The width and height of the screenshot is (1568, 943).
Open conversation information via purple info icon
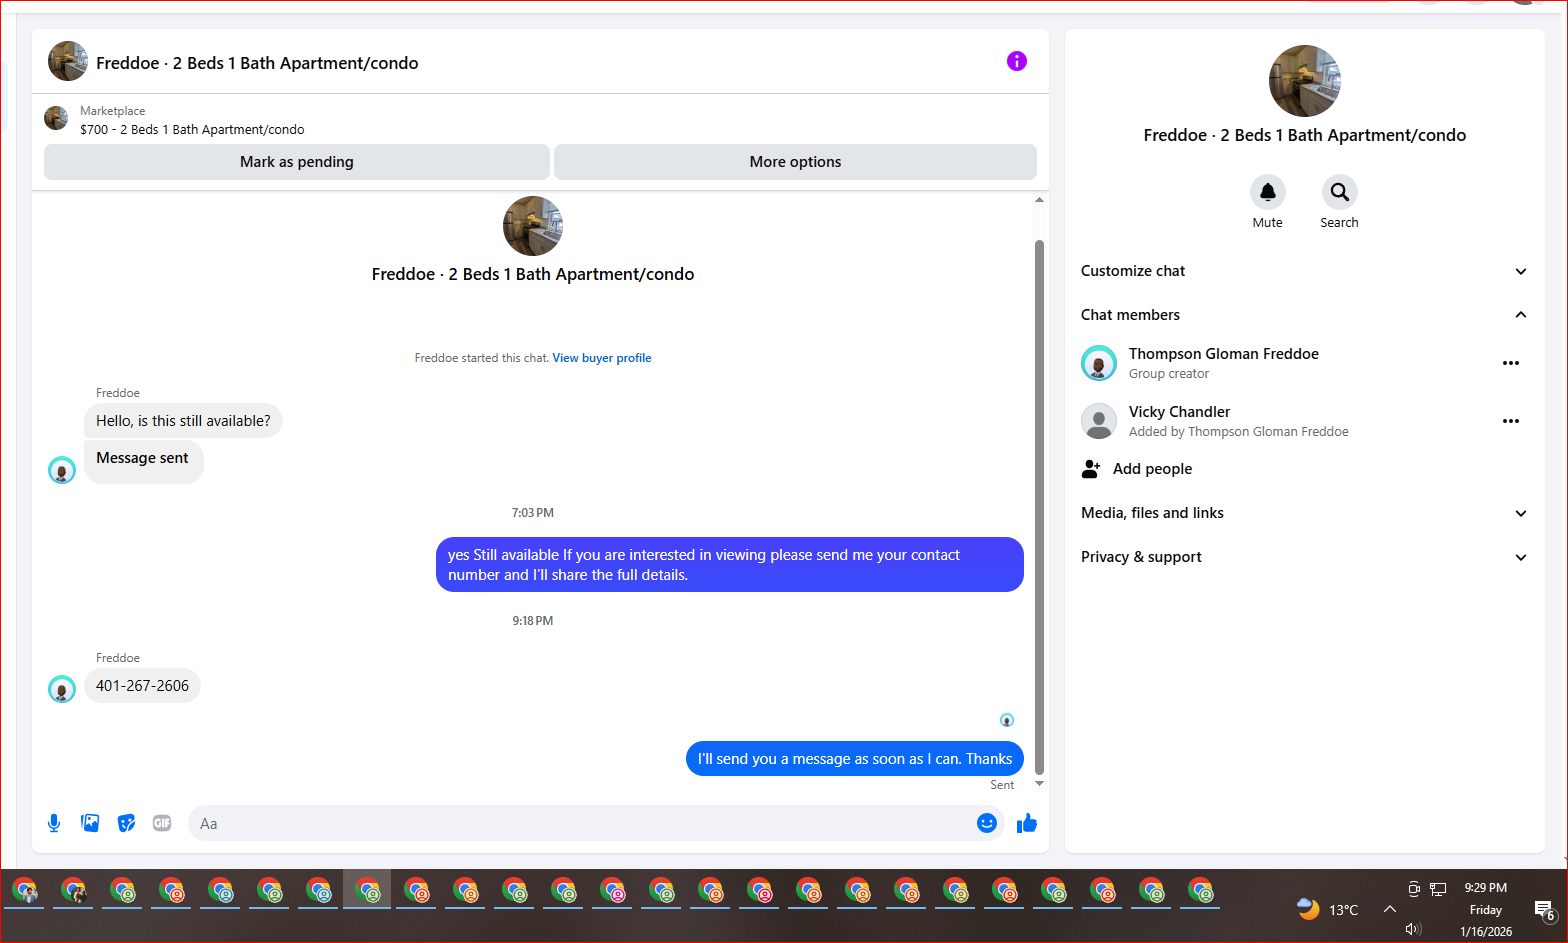[x=1016, y=61]
